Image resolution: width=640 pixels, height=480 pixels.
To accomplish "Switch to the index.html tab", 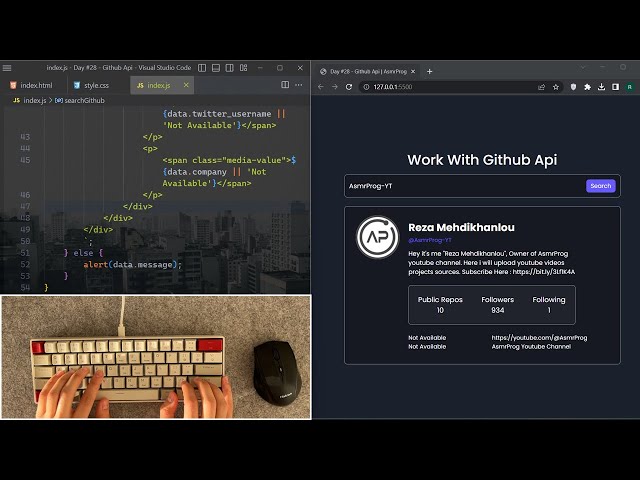I will (32, 85).
